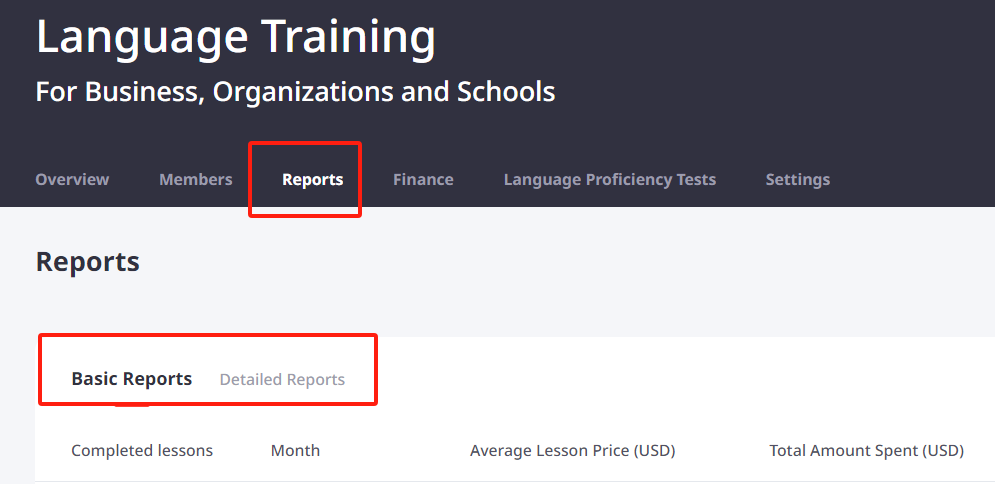Click the Language Training page title
The image size is (995, 484).
coord(236,38)
